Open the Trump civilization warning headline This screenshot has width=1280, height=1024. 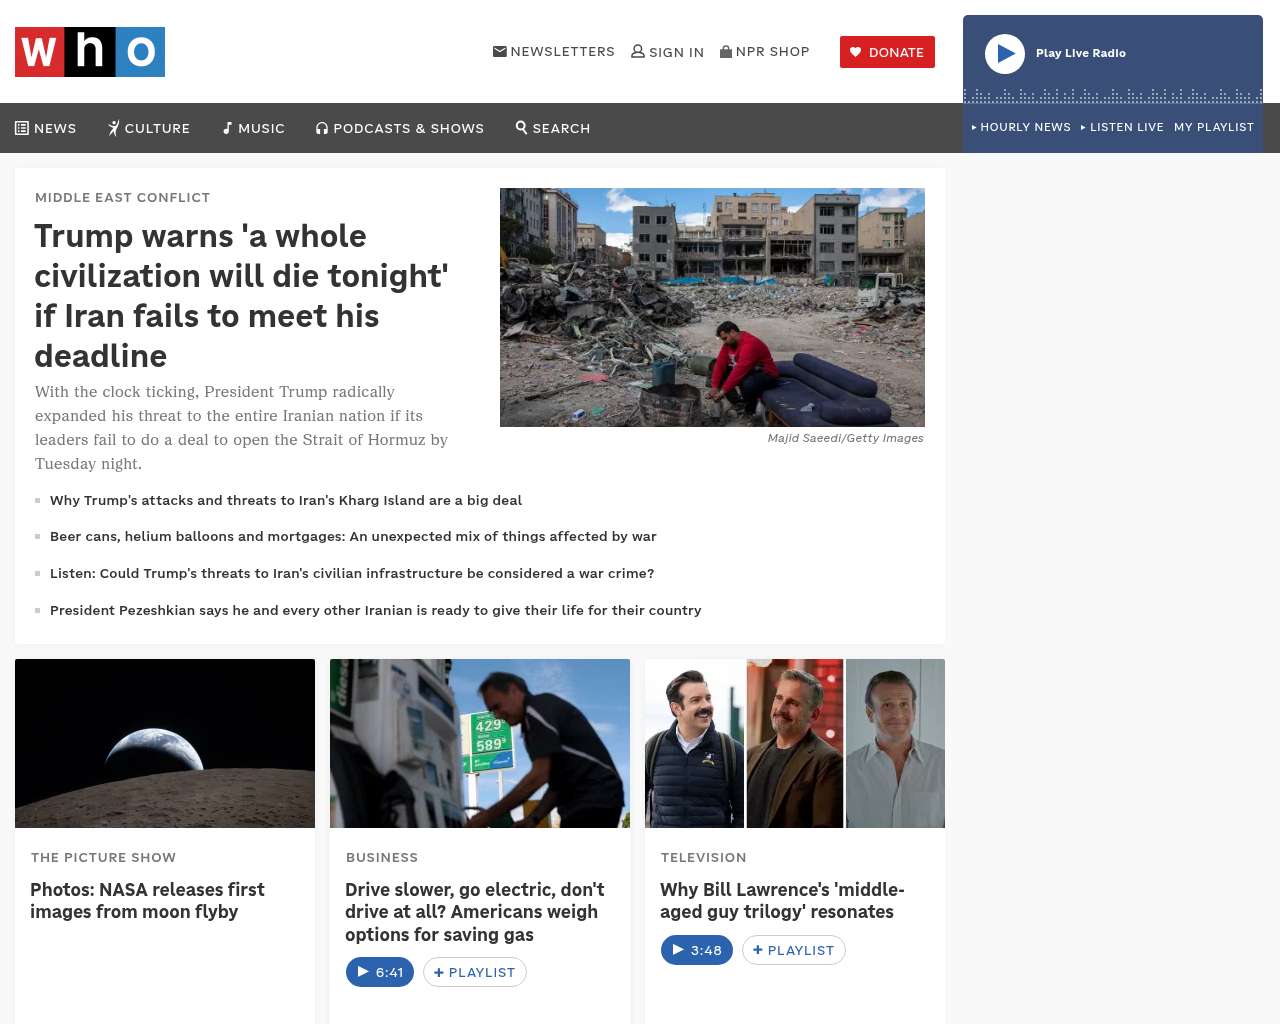point(241,296)
